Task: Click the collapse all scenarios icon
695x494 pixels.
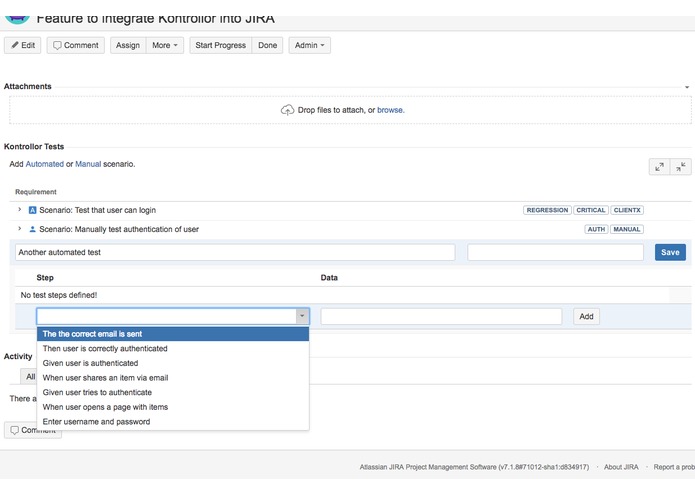Action: click(x=681, y=167)
